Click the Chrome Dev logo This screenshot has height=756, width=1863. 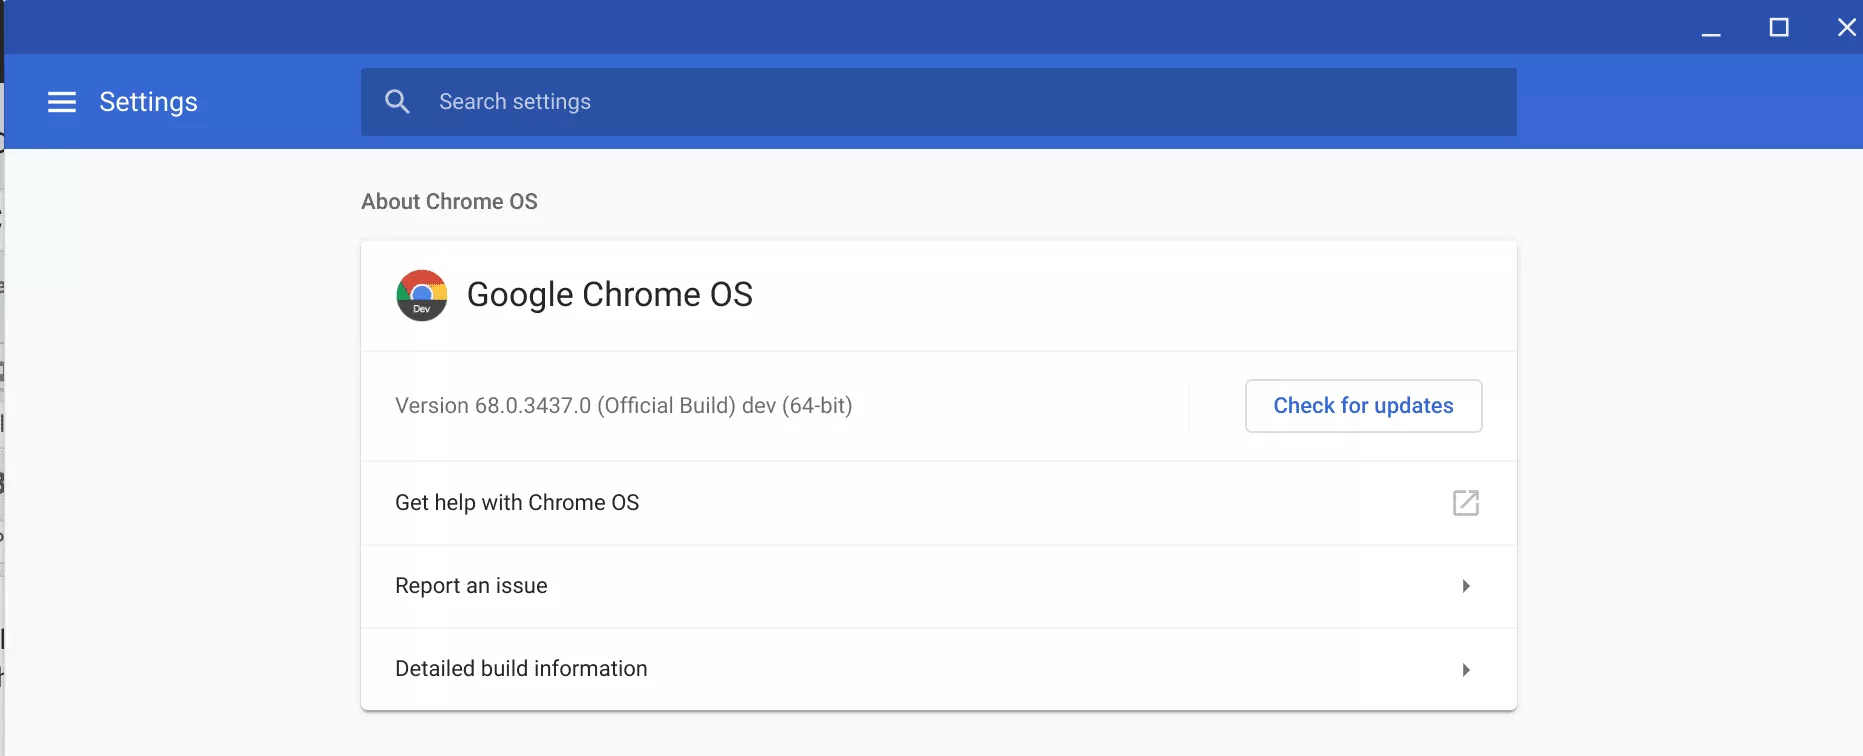coord(421,295)
